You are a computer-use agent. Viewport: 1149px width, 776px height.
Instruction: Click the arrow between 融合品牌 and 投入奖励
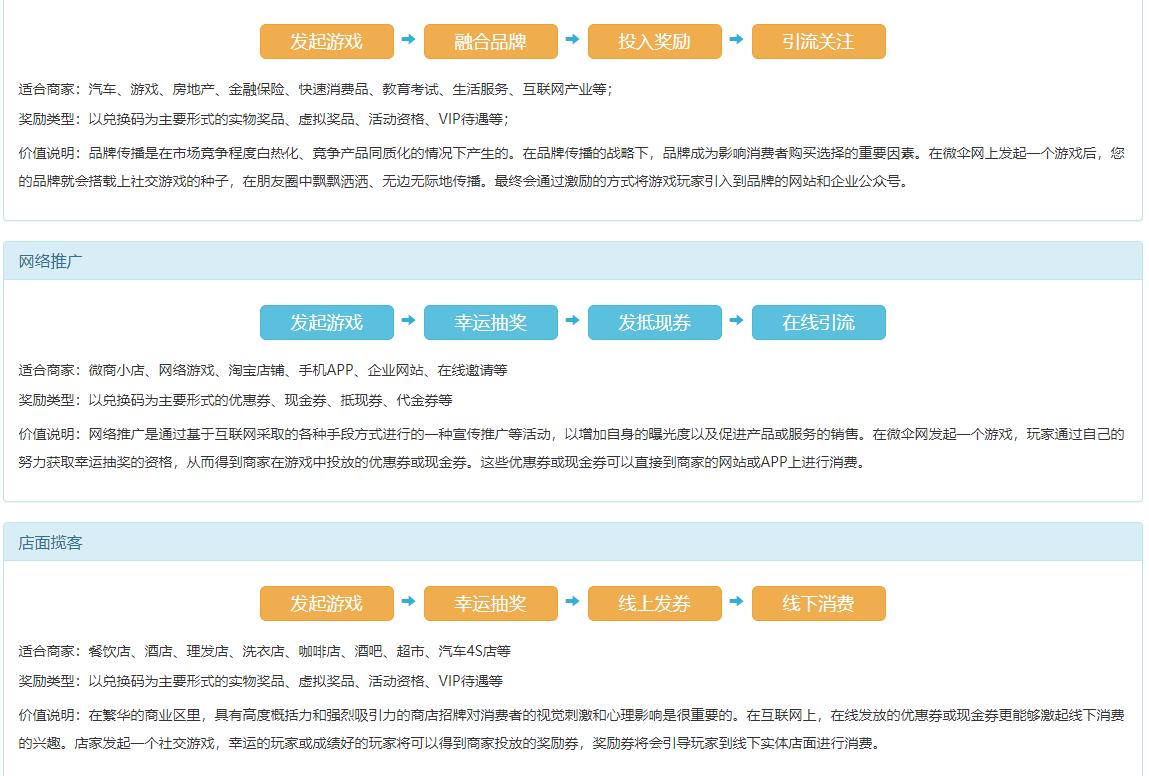573,41
